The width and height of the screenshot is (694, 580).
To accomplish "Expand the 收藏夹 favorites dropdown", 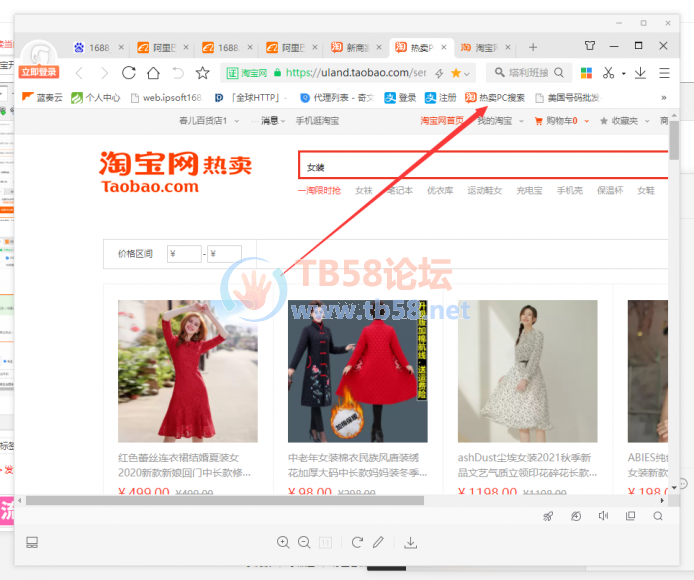I will pyautogui.click(x=647, y=121).
